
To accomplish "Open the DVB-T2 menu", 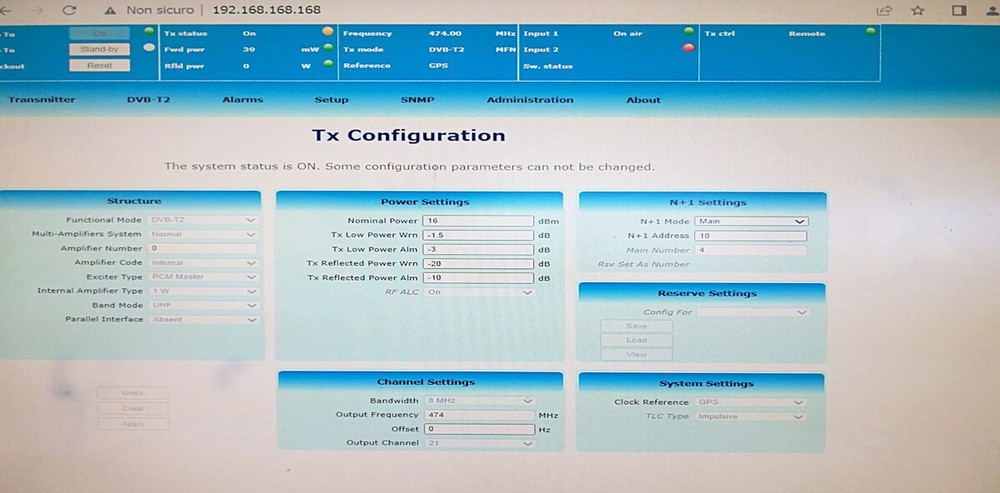I will tap(147, 100).
